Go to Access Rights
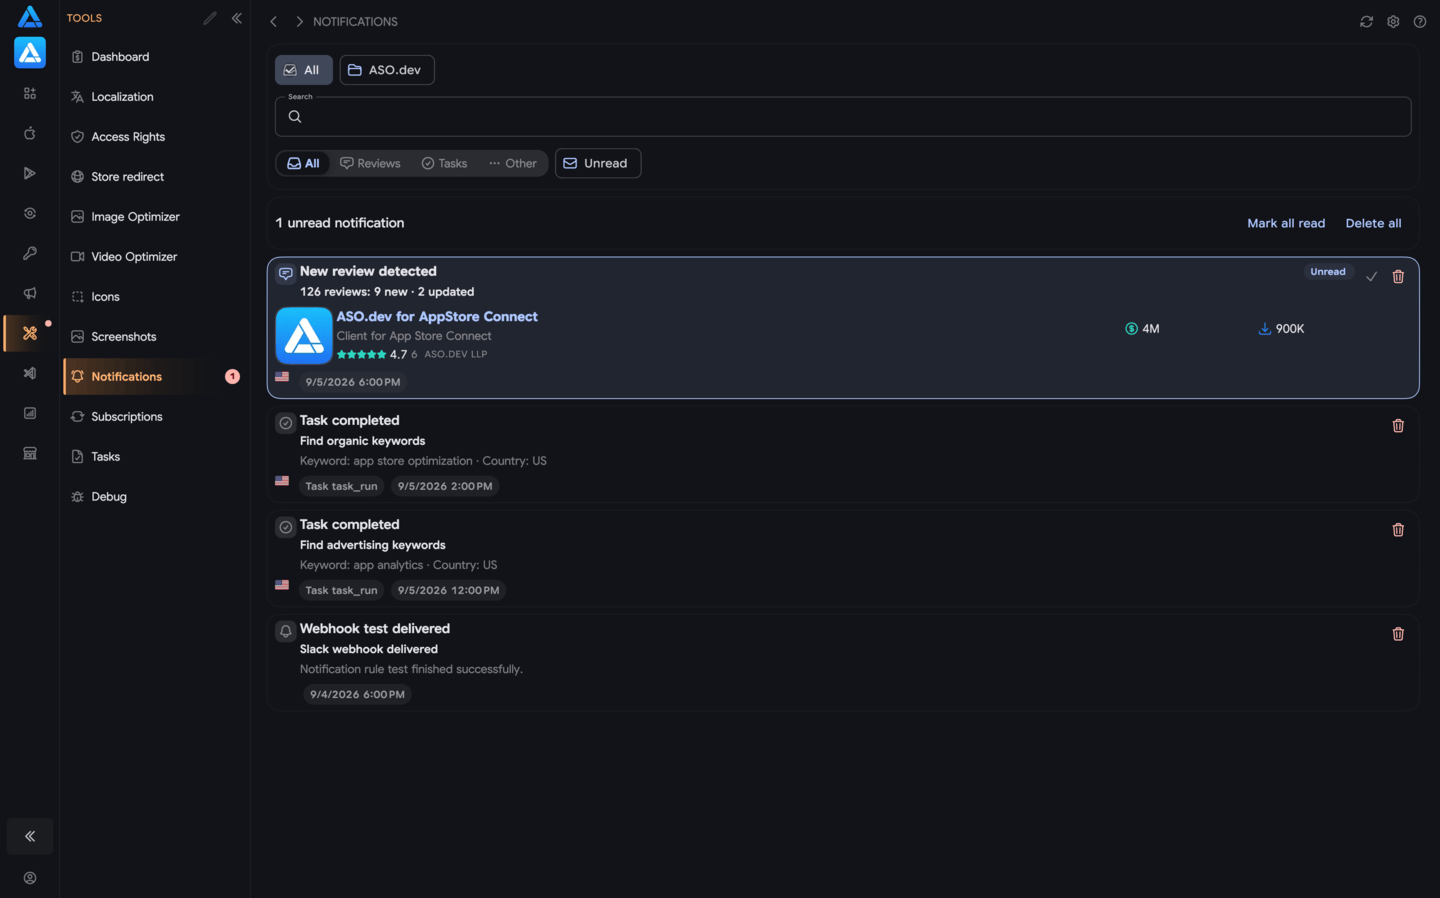 154,137
